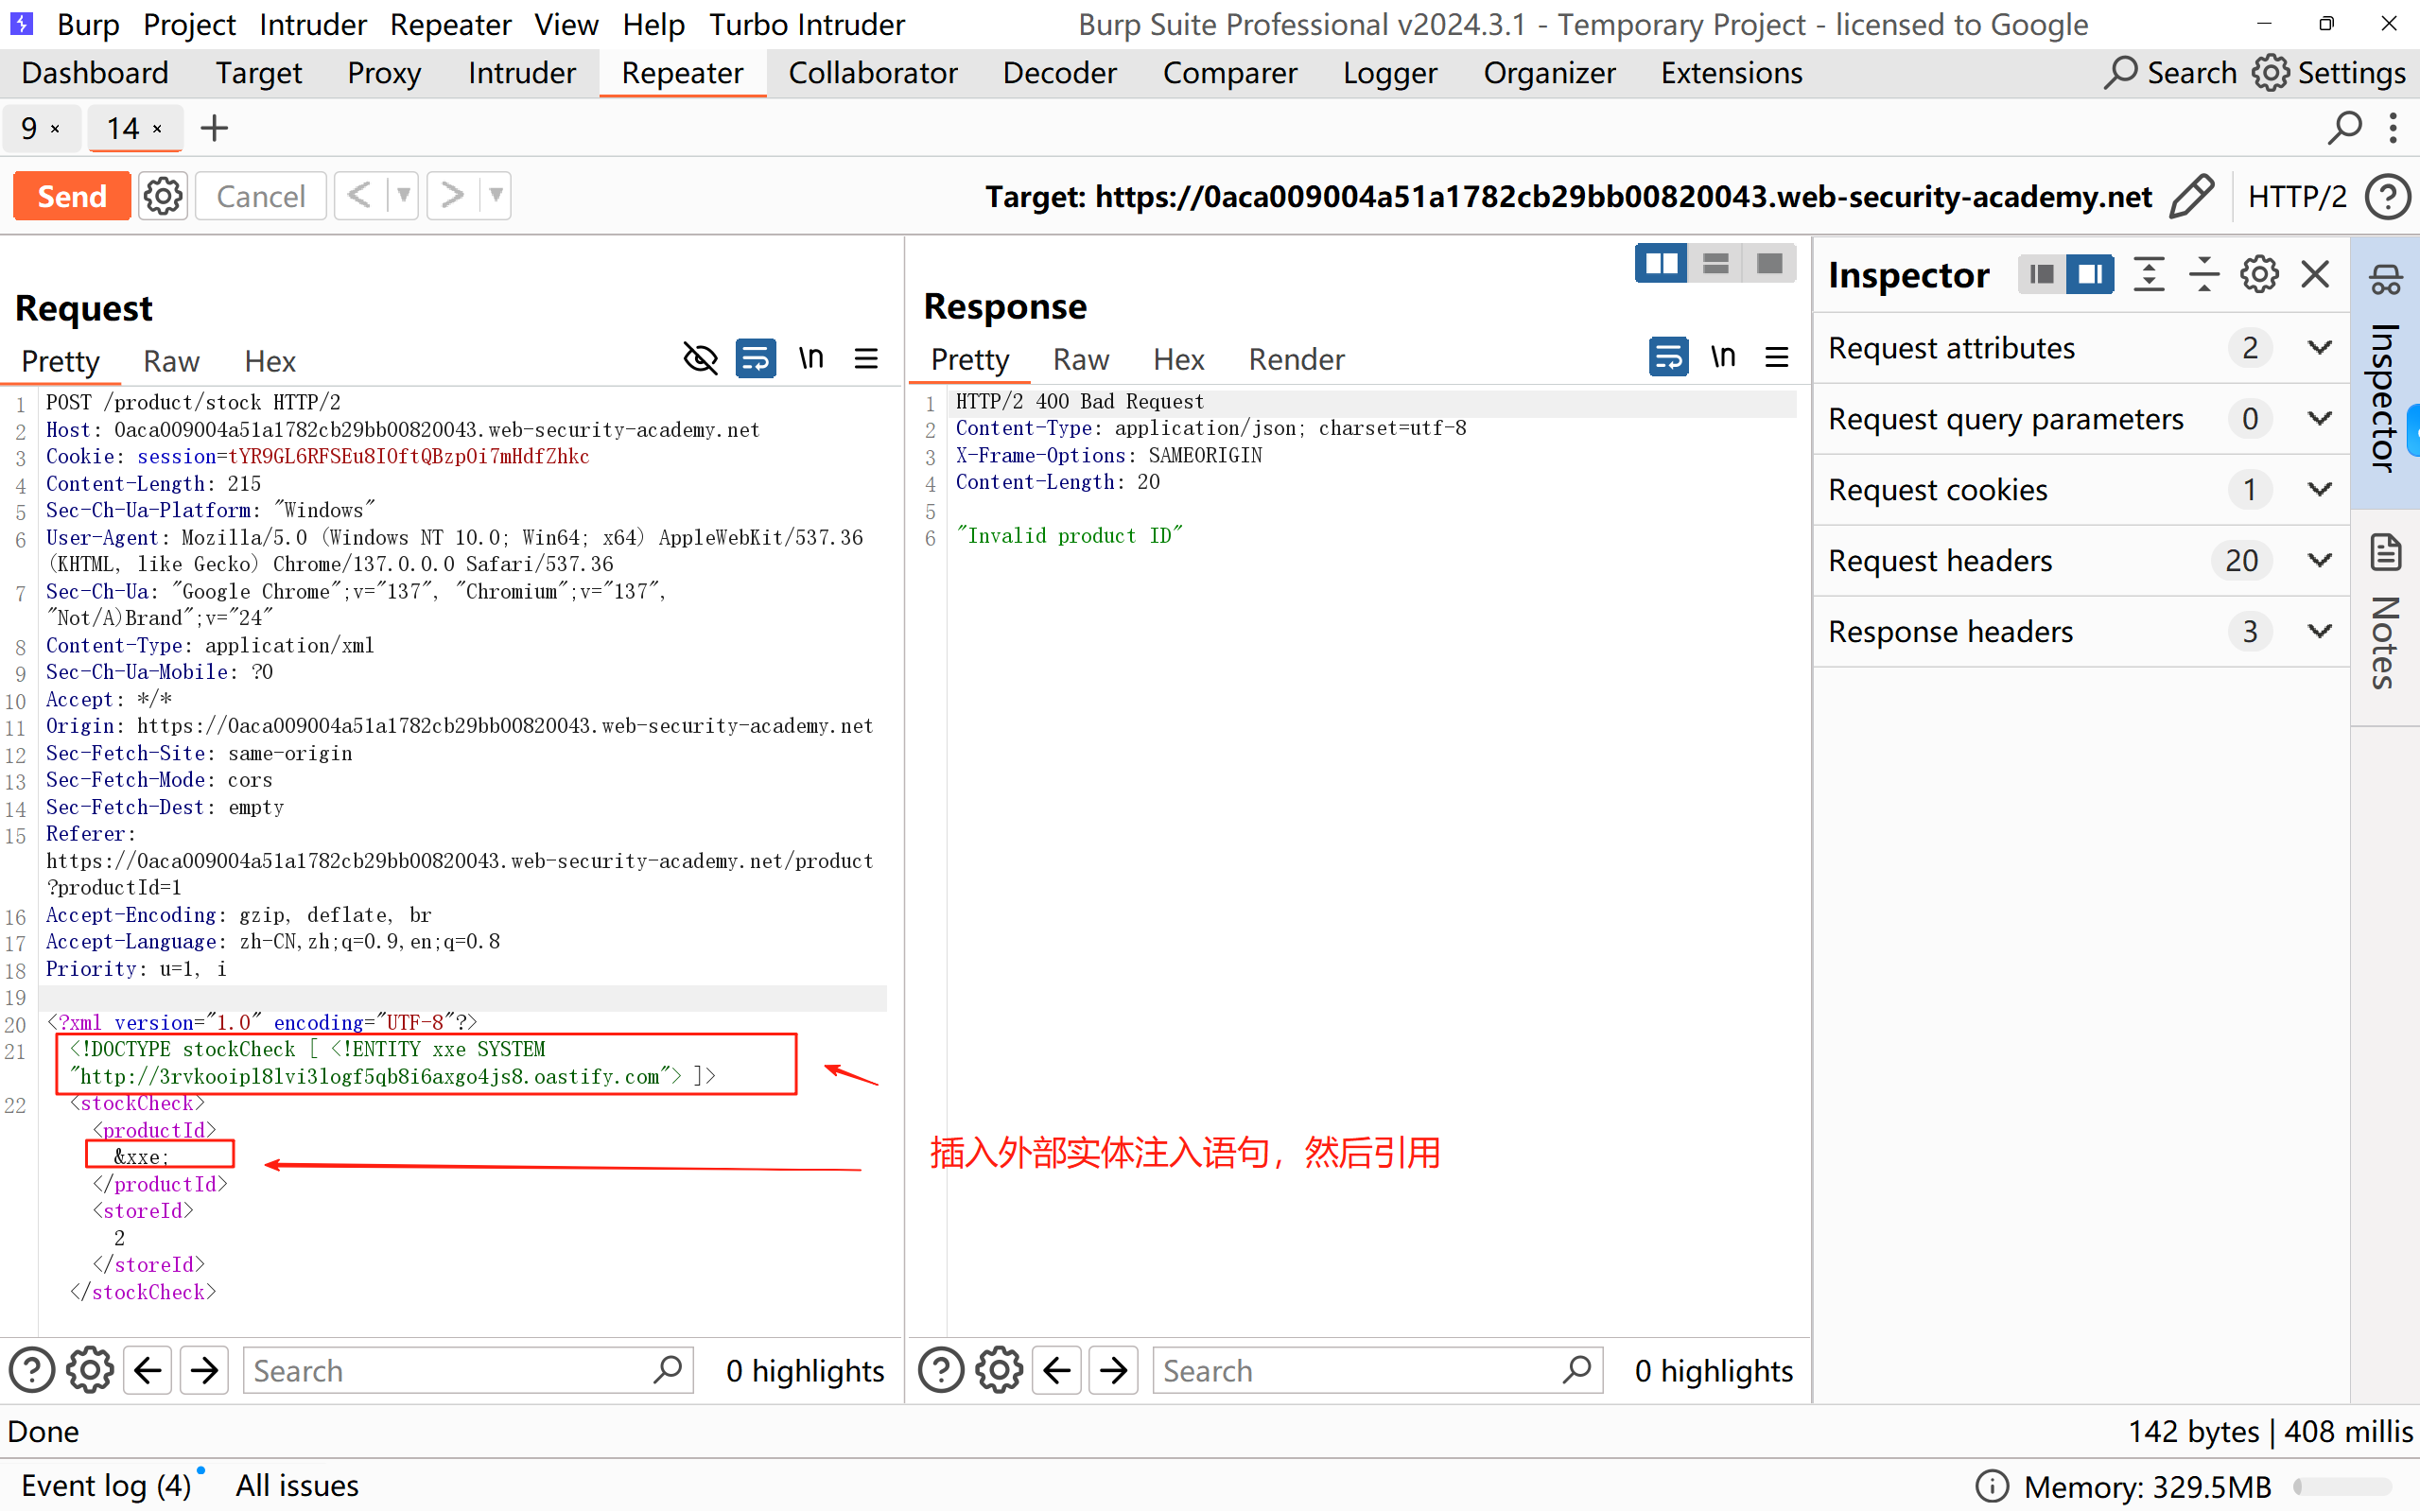Open the Render tab in Response

pyautogui.click(x=1296, y=359)
